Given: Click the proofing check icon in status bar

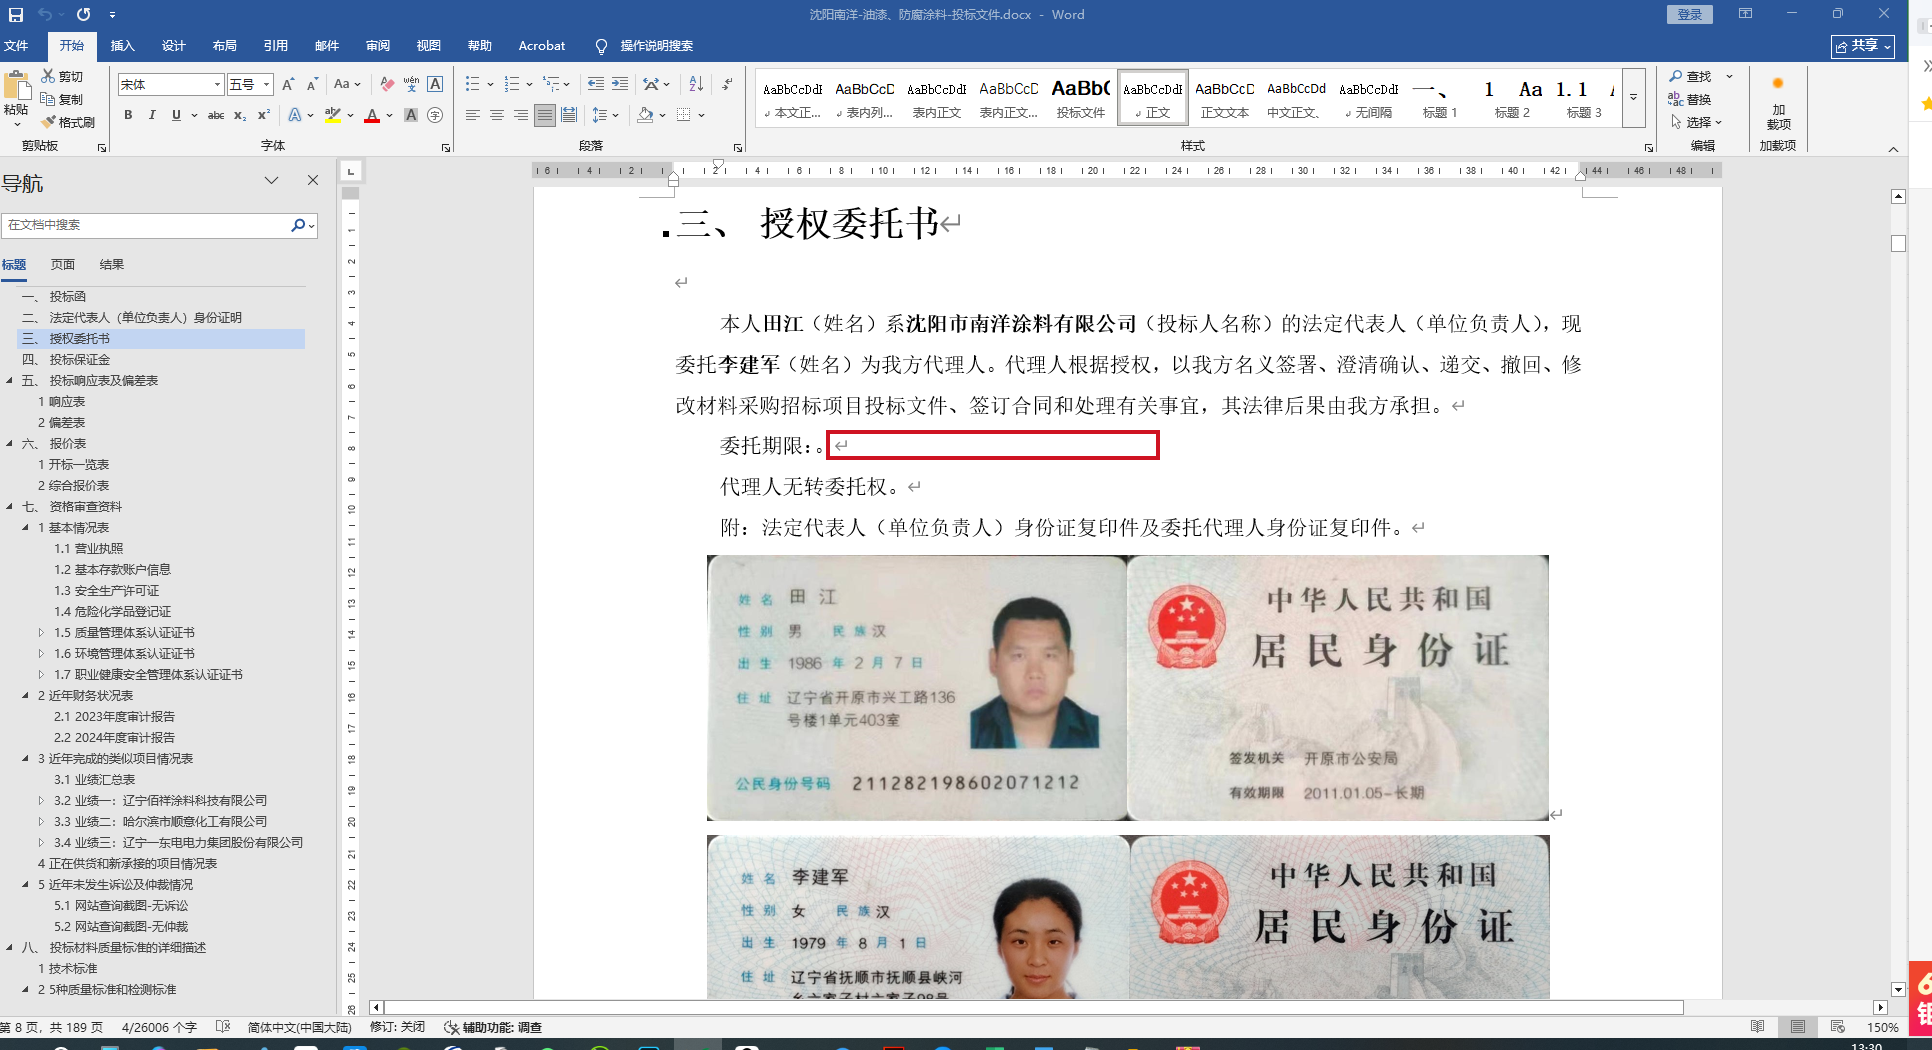Looking at the screenshot, I should coord(223,1027).
